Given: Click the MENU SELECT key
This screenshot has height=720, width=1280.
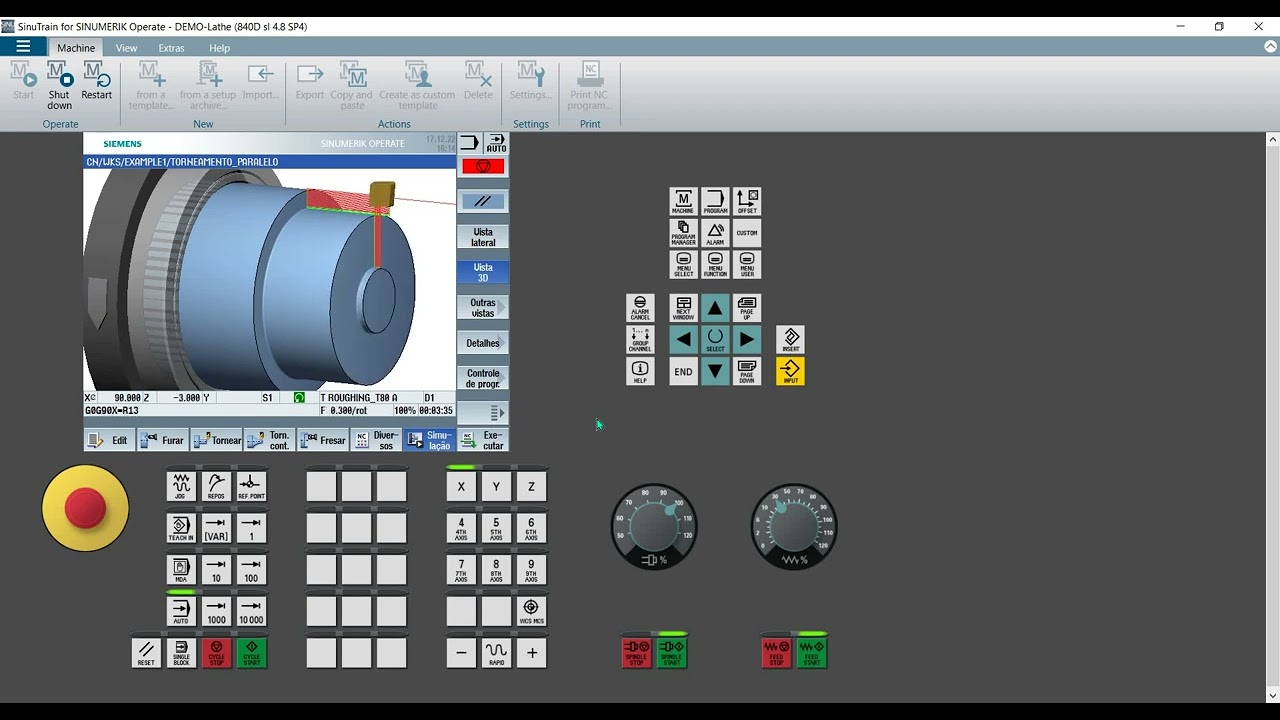Looking at the screenshot, I should (x=683, y=265).
